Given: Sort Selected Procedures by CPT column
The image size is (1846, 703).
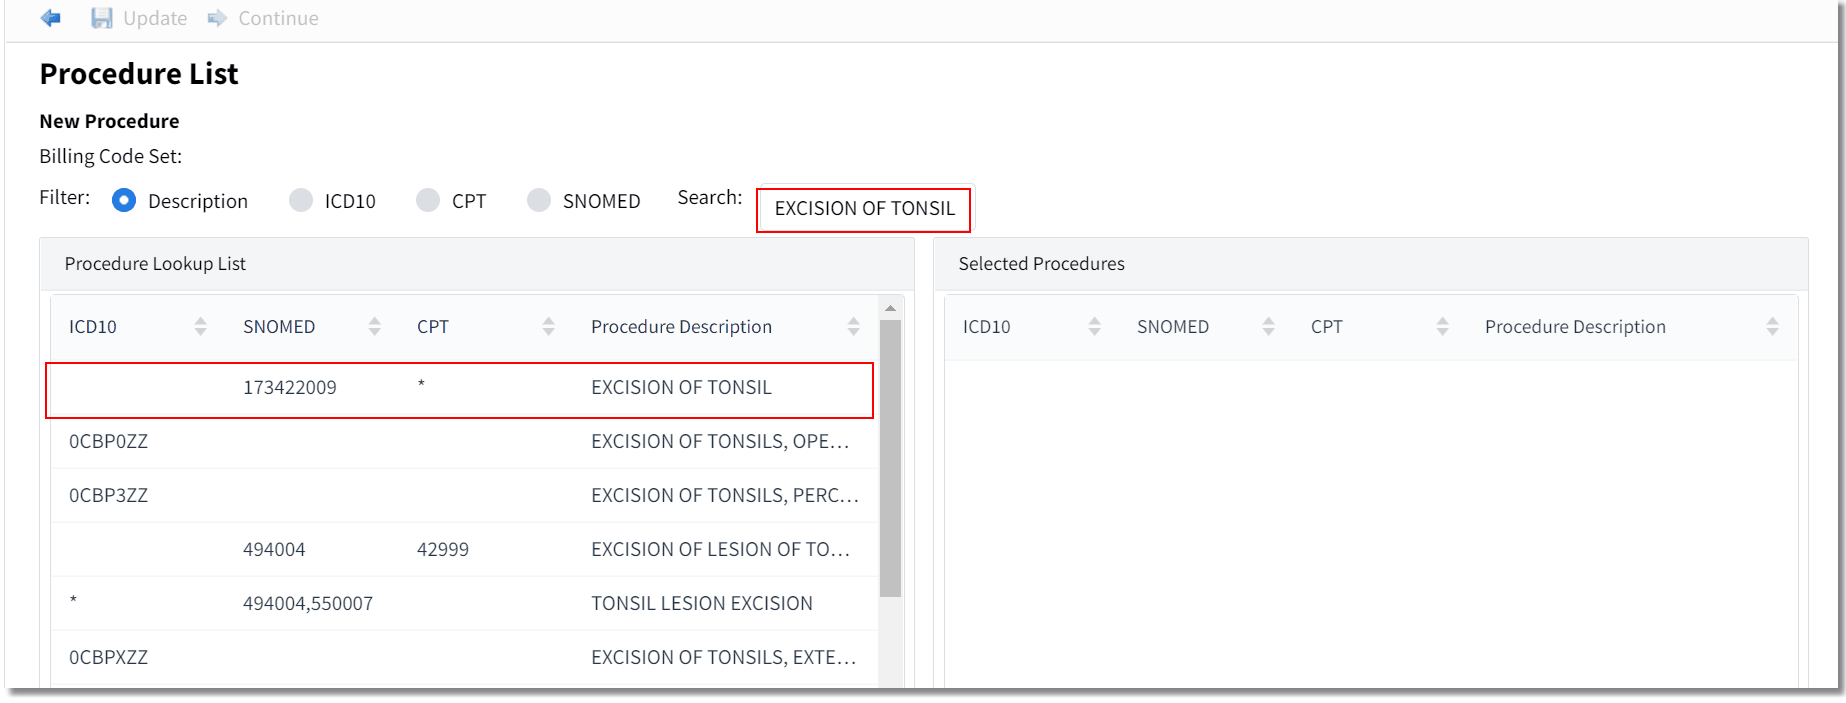Looking at the screenshot, I should [1442, 326].
